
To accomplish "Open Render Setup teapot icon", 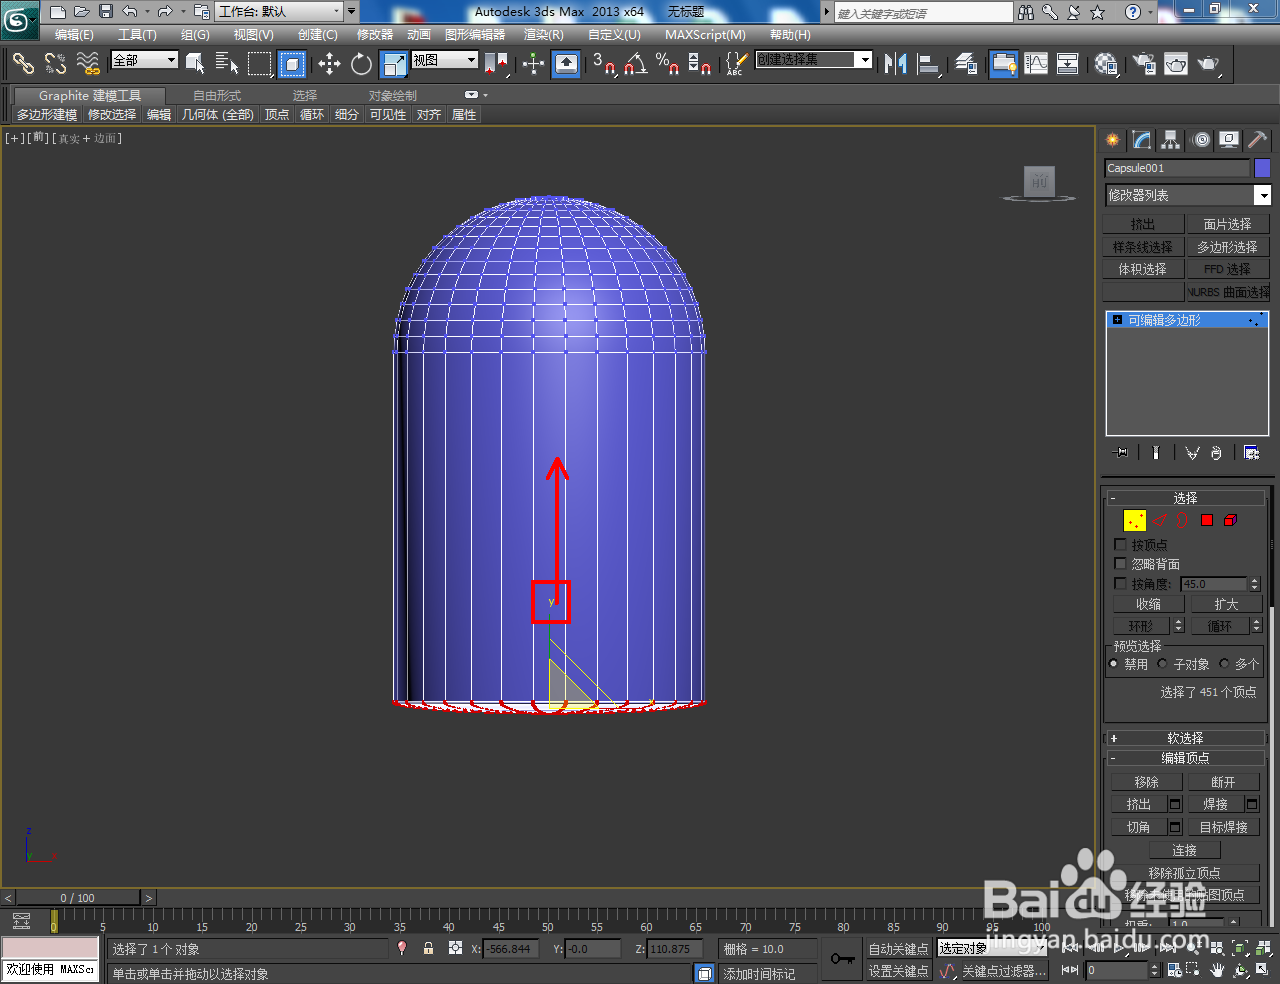I will (x=1144, y=64).
